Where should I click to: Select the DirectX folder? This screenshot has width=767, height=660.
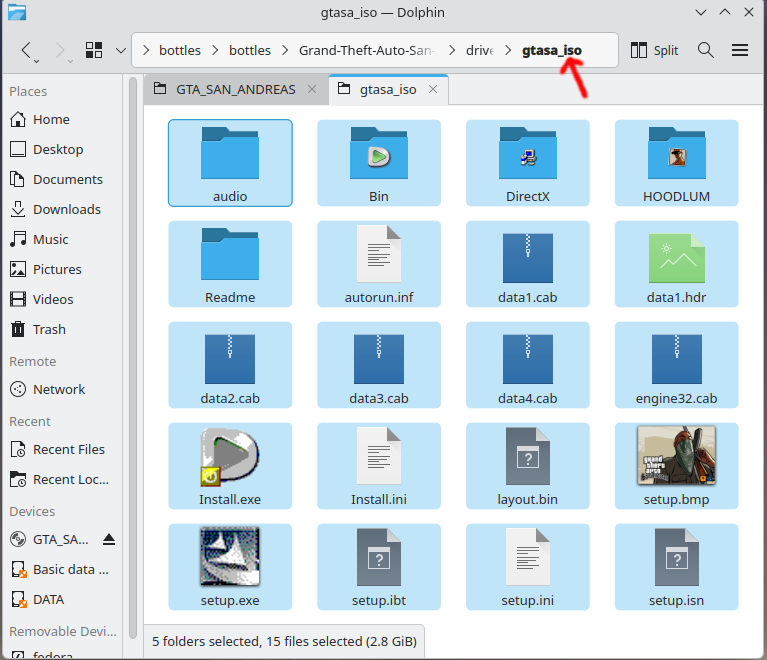[x=527, y=163]
